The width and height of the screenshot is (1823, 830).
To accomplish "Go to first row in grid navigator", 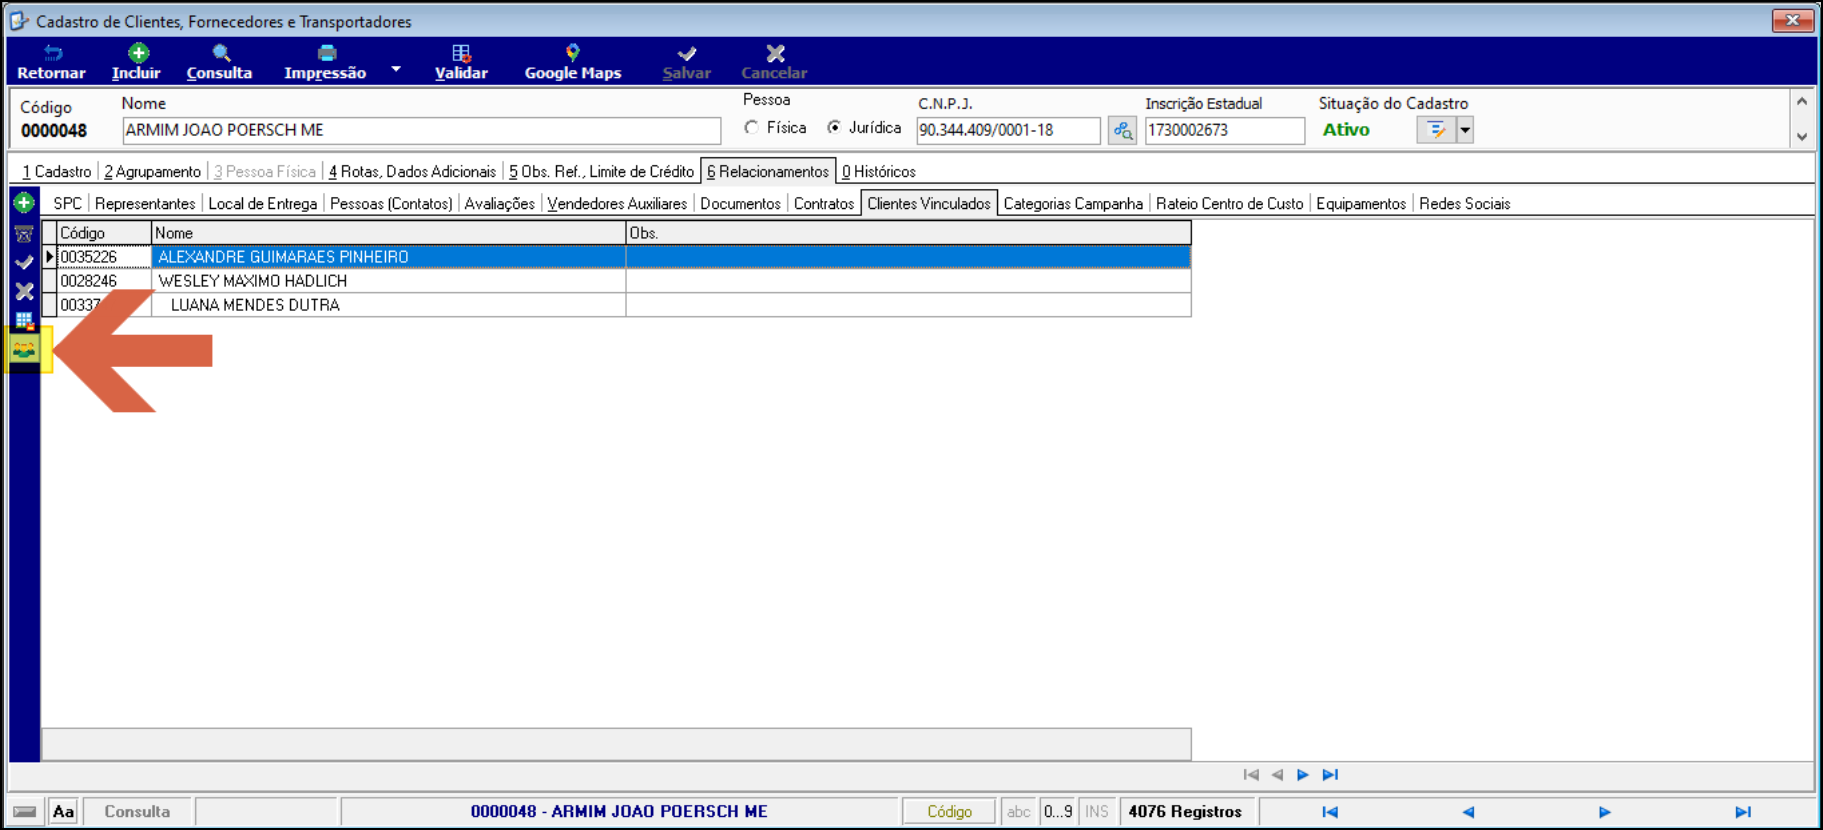I will pyautogui.click(x=1251, y=775).
